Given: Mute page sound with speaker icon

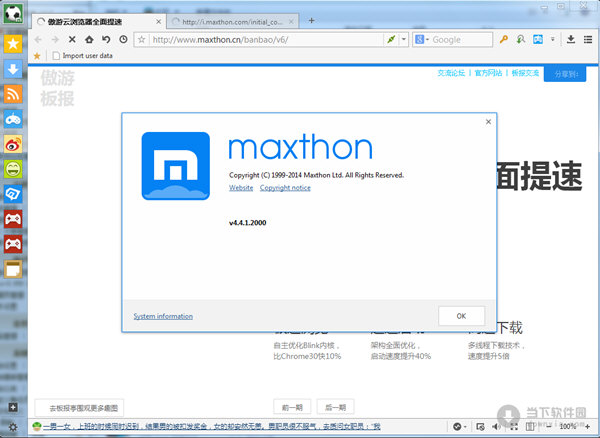Looking at the screenshot, I should tap(496, 426).
